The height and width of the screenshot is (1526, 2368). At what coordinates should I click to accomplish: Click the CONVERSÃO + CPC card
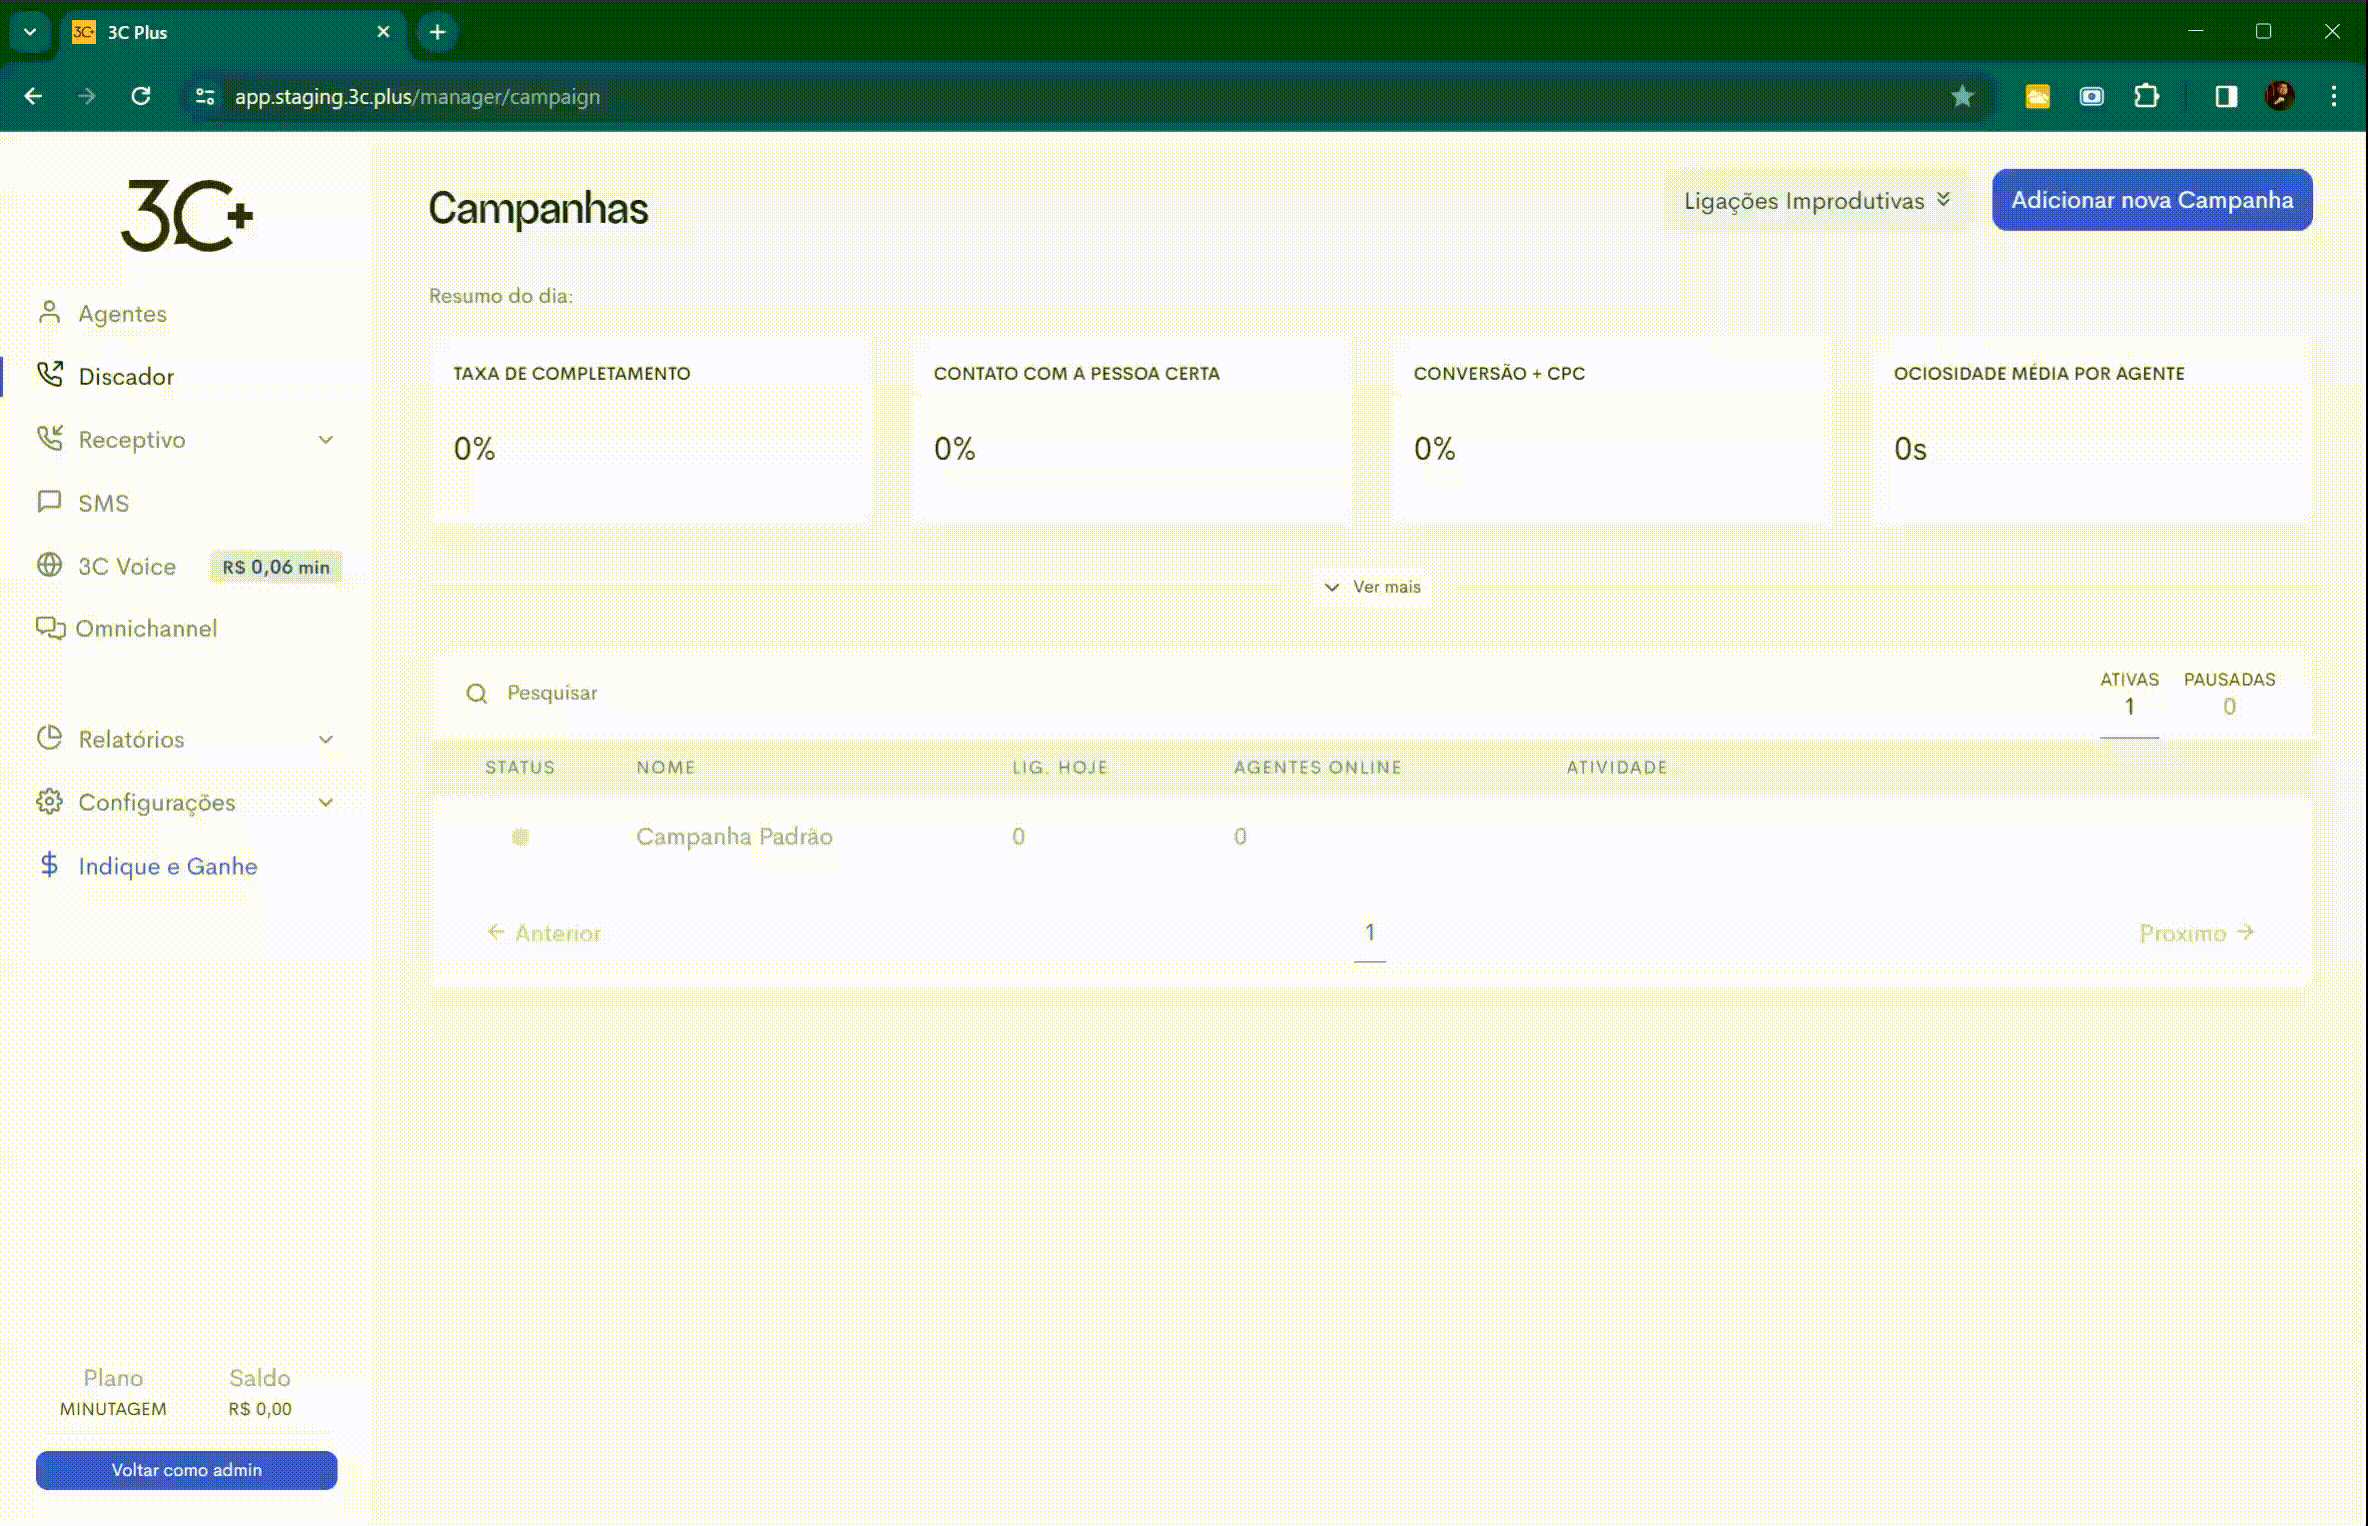(1611, 430)
